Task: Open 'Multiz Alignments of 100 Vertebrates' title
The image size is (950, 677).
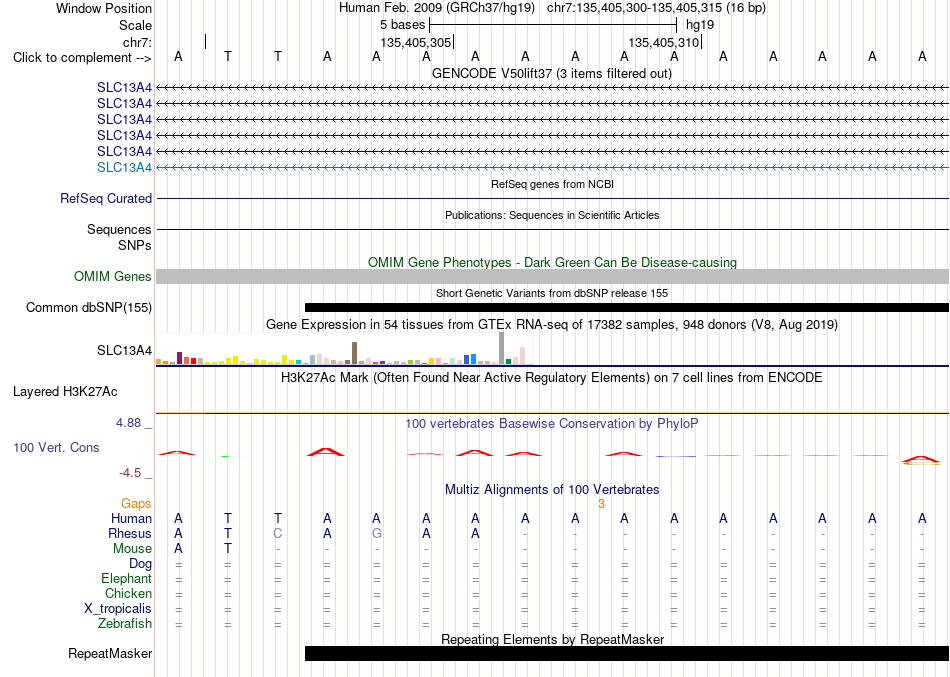Action: pyautogui.click(x=552, y=489)
